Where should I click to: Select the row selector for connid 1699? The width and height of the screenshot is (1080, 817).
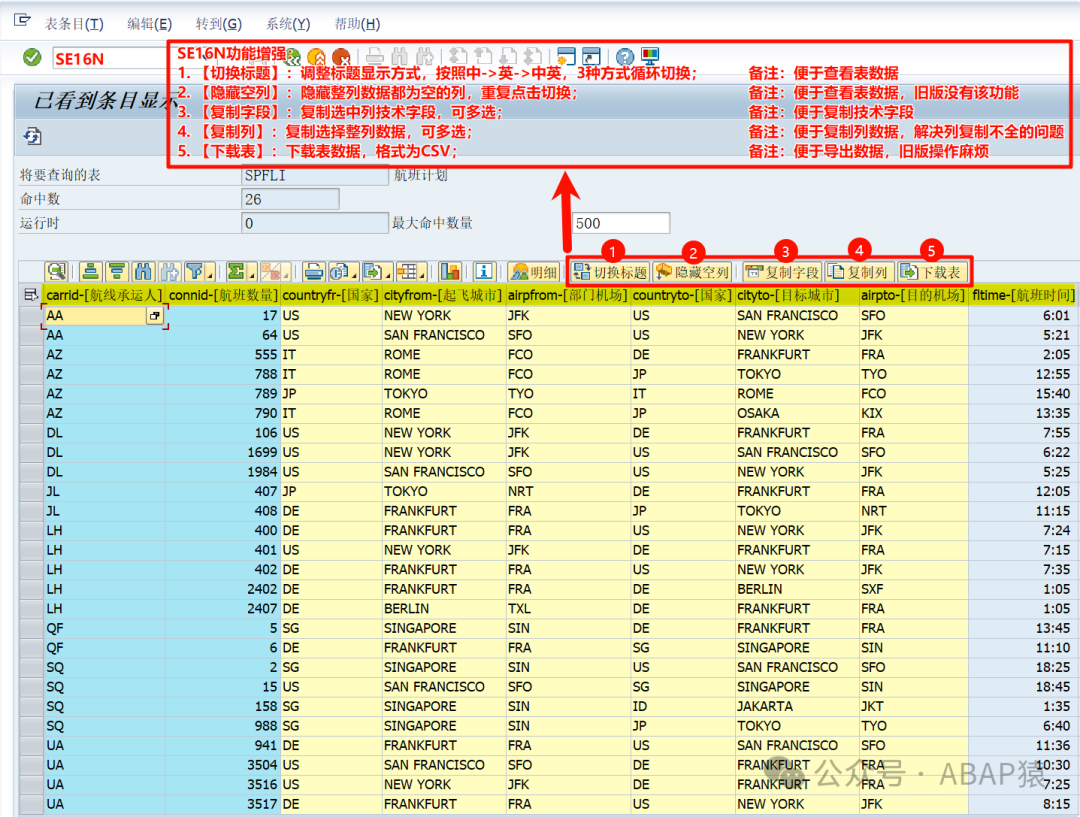click(31, 453)
